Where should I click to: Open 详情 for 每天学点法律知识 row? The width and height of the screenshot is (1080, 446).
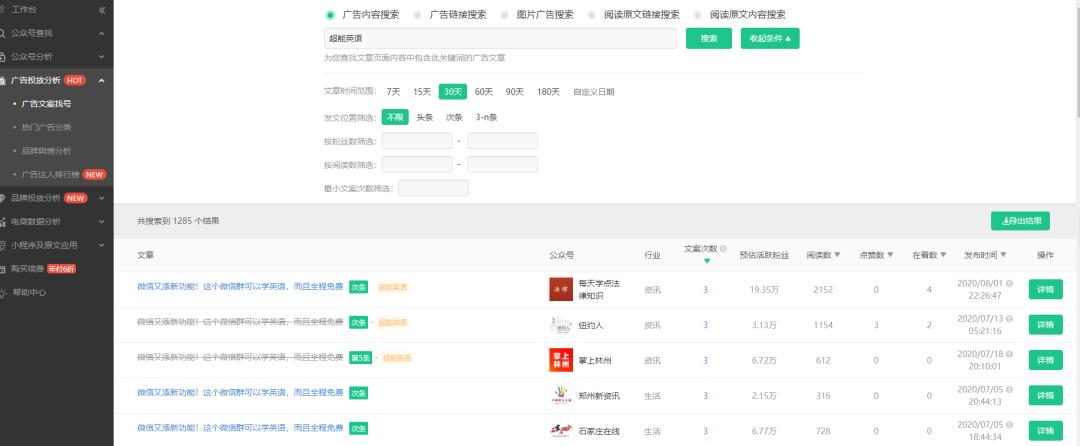click(x=1046, y=289)
